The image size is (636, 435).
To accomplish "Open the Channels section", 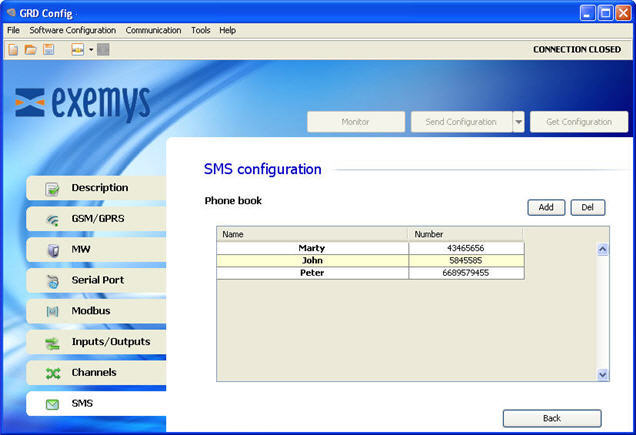I will 97,373.
